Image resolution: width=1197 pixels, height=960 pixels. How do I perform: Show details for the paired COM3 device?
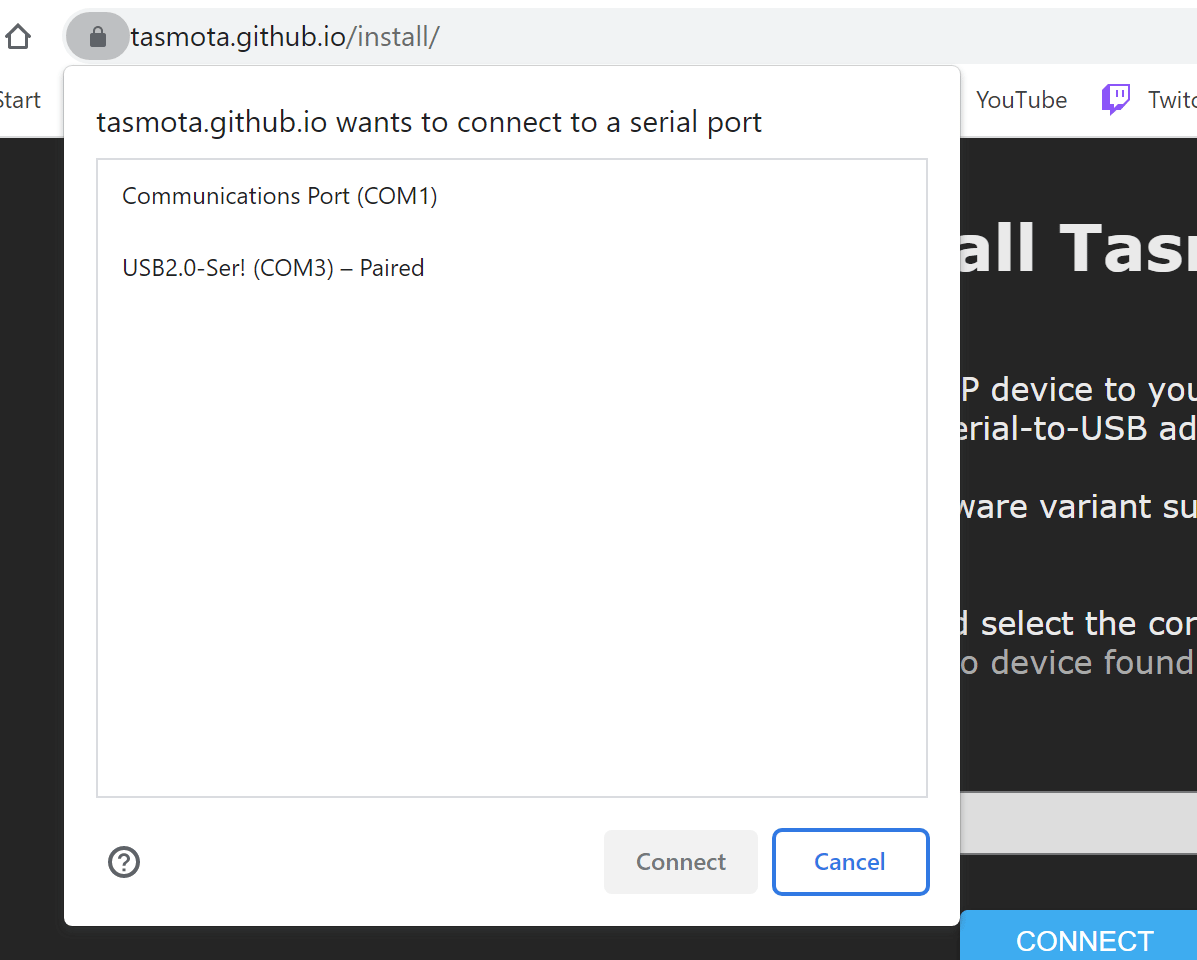pos(272,267)
